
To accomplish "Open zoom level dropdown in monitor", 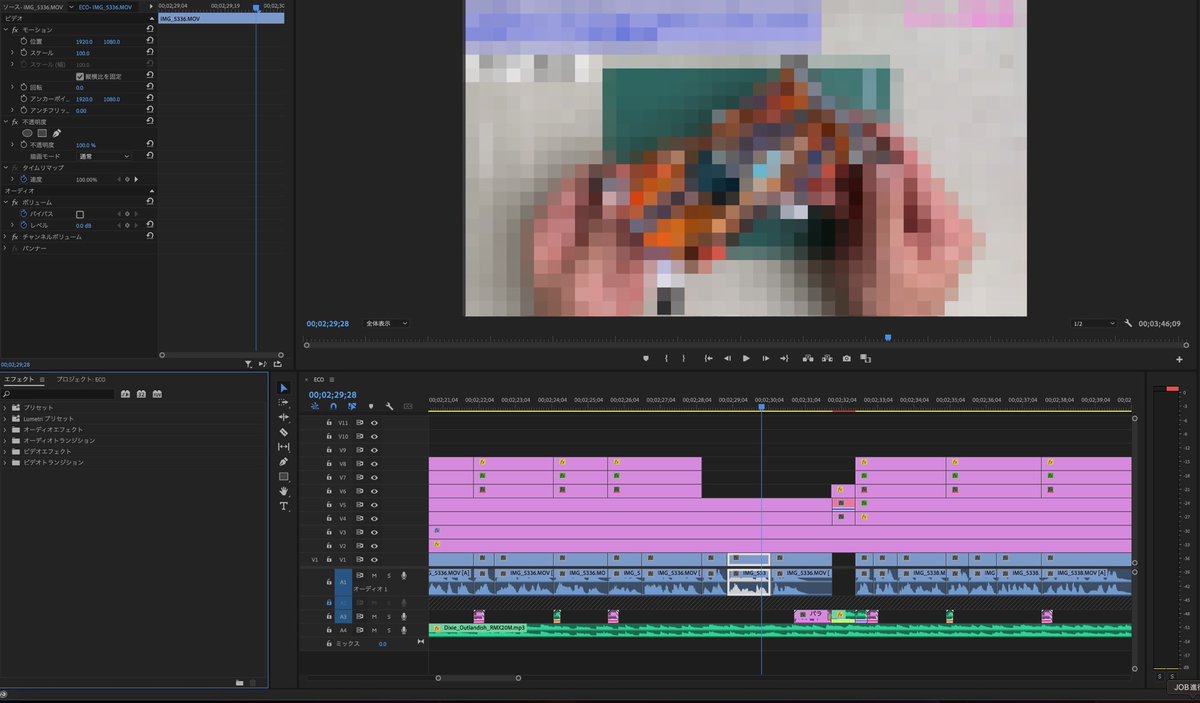I will (386, 323).
